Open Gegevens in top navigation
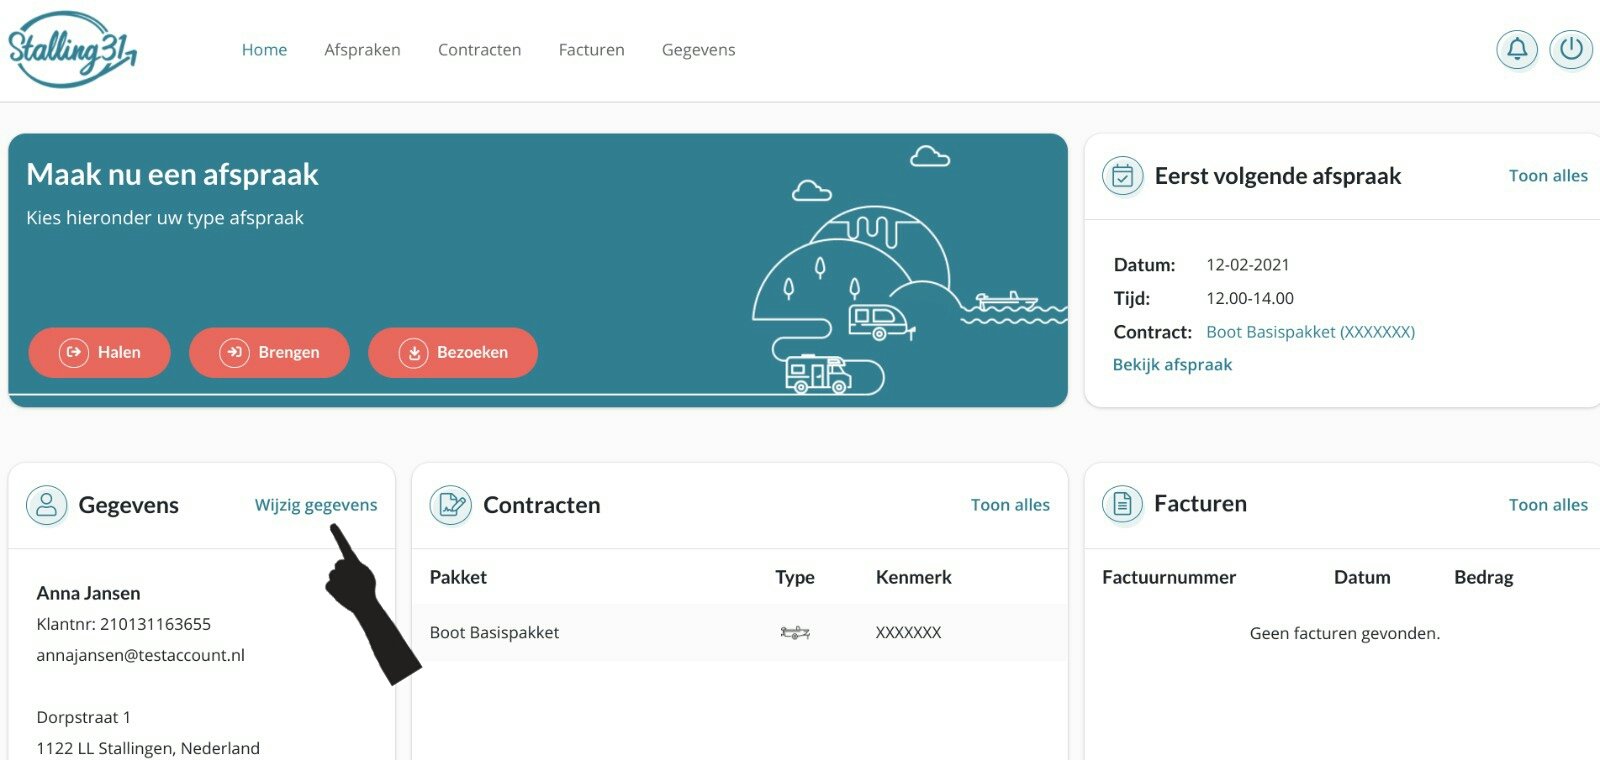 coord(698,50)
